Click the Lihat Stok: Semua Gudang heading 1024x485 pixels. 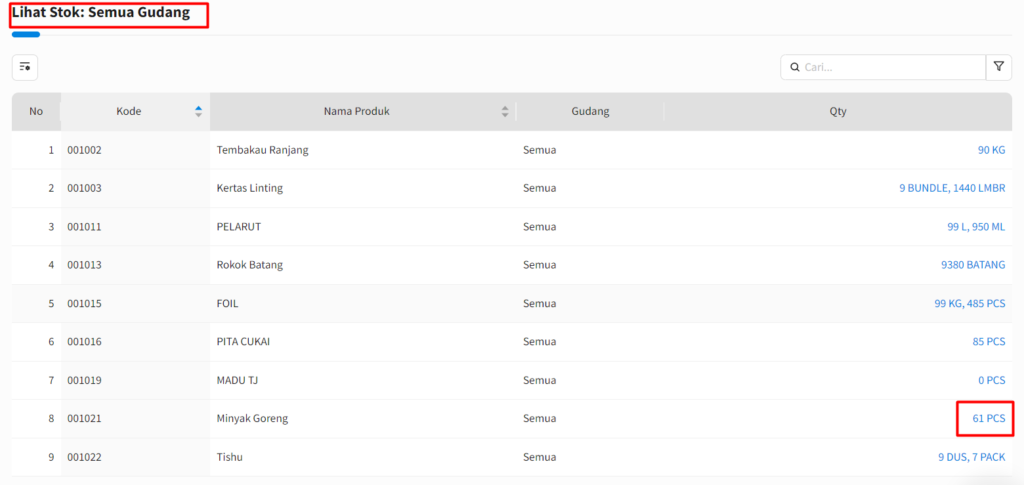[101, 13]
